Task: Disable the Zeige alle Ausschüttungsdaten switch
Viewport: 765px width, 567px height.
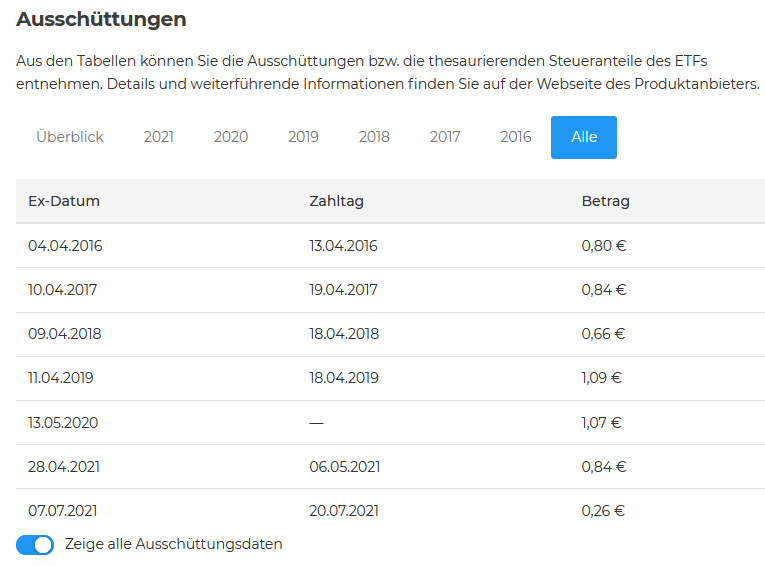Action: pos(35,545)
